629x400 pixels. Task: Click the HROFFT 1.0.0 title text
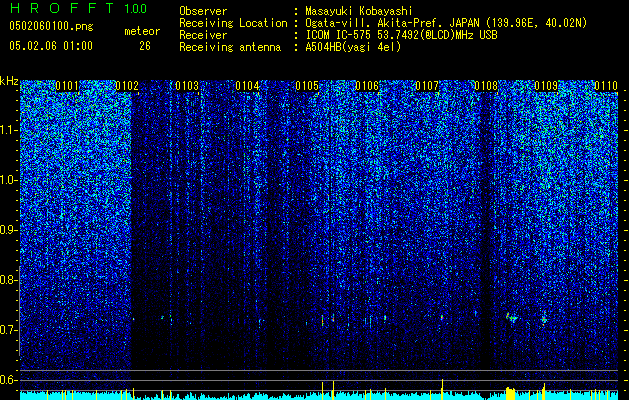pos(78,8)
